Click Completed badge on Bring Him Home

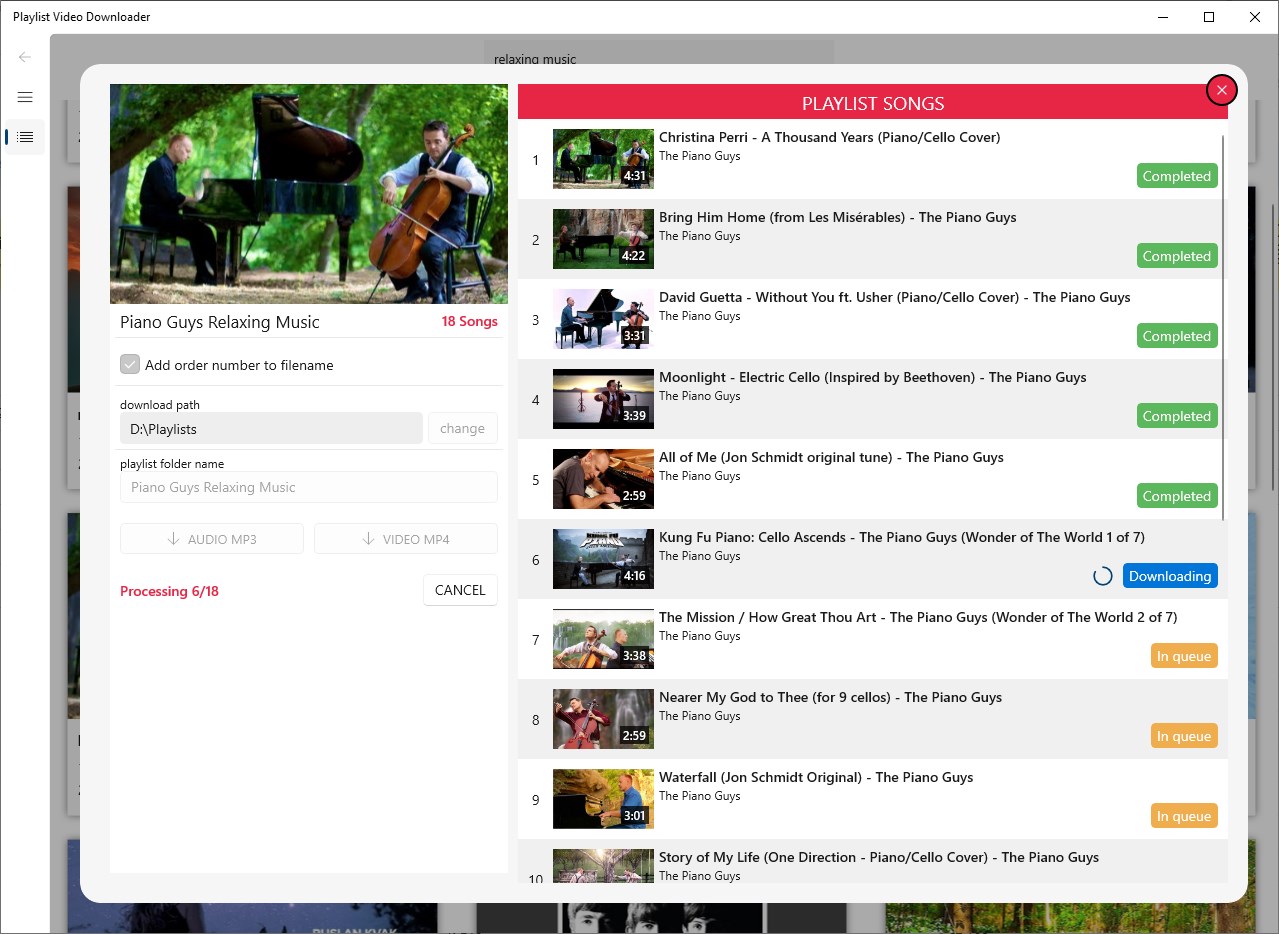pos(1177,256)
